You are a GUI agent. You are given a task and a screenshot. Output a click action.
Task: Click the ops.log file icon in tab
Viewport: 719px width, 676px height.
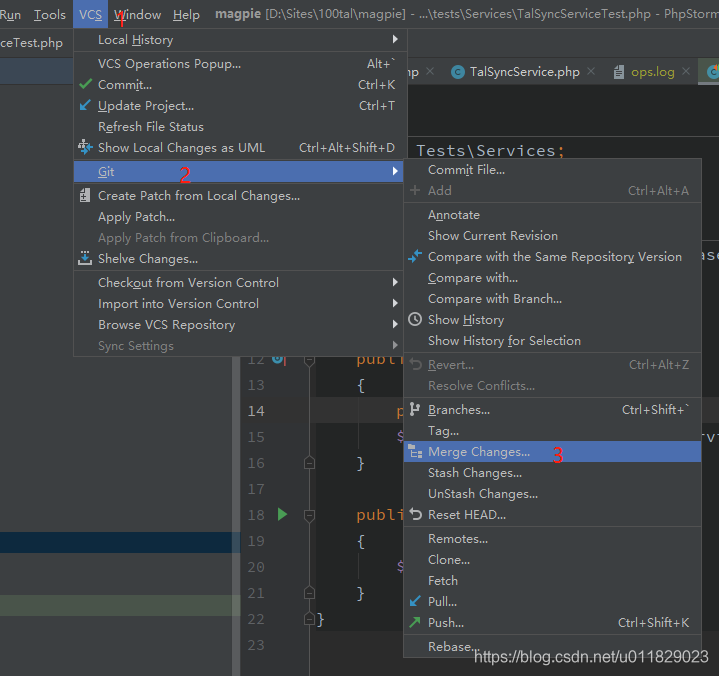(x=619, y=72)
